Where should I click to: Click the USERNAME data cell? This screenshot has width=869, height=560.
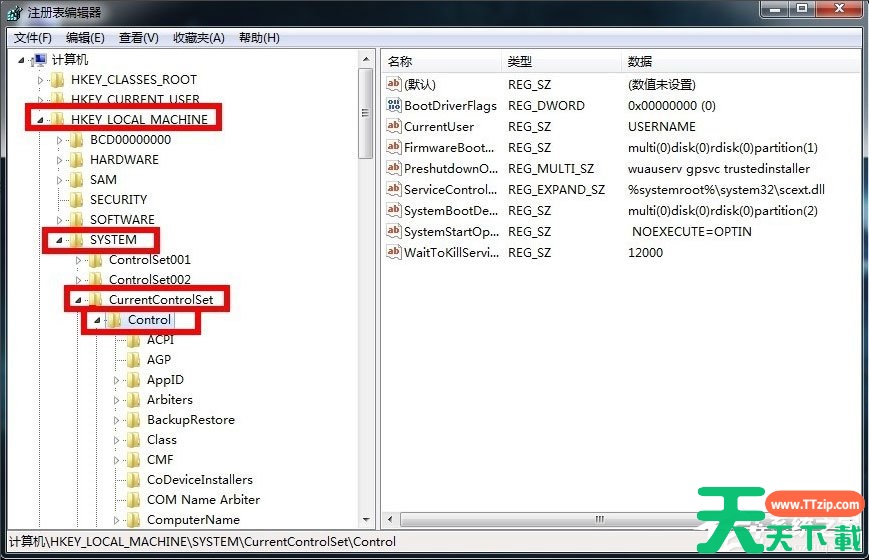tap(662, 126)
